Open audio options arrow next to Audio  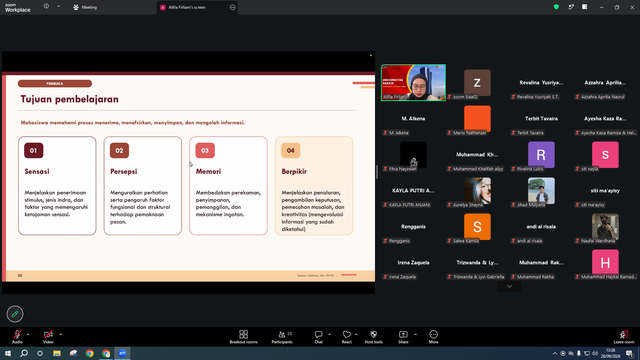28,334
